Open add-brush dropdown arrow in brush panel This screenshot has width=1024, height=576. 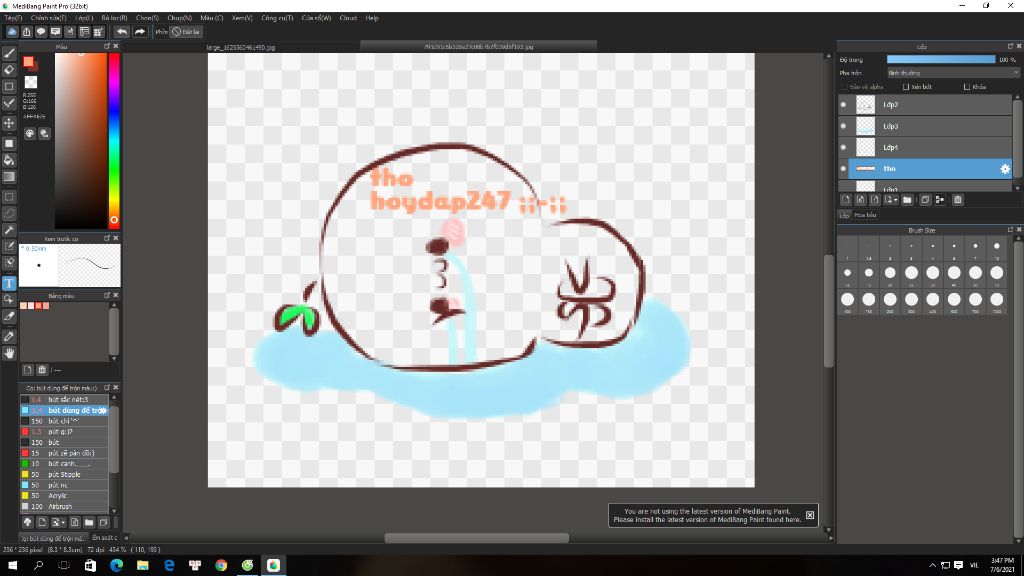63,522
